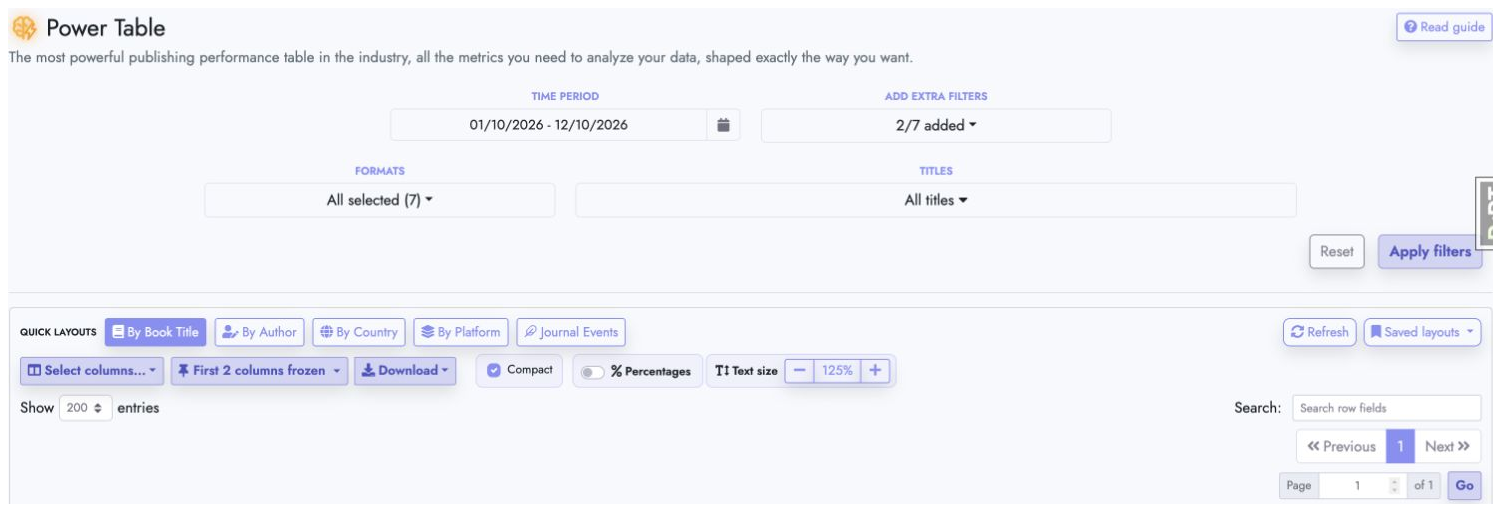Screen dimensions: 1501x512
Task: Go to Next page
Action: pyautogui.click(x=1447, y=447)
